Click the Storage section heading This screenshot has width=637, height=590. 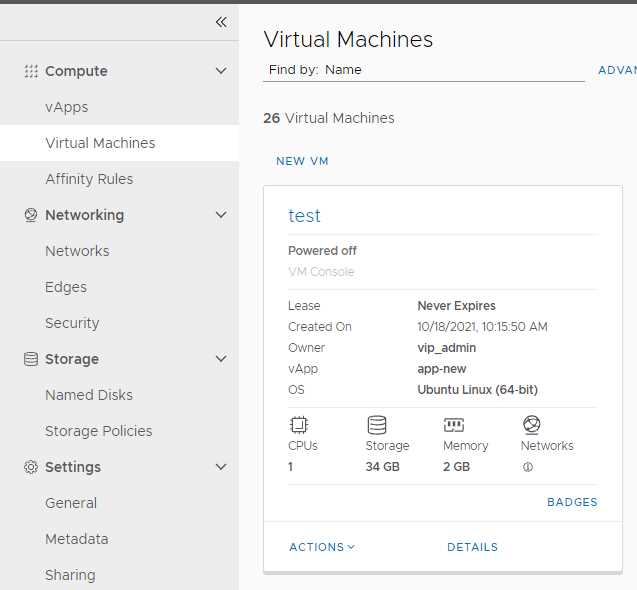72,359
